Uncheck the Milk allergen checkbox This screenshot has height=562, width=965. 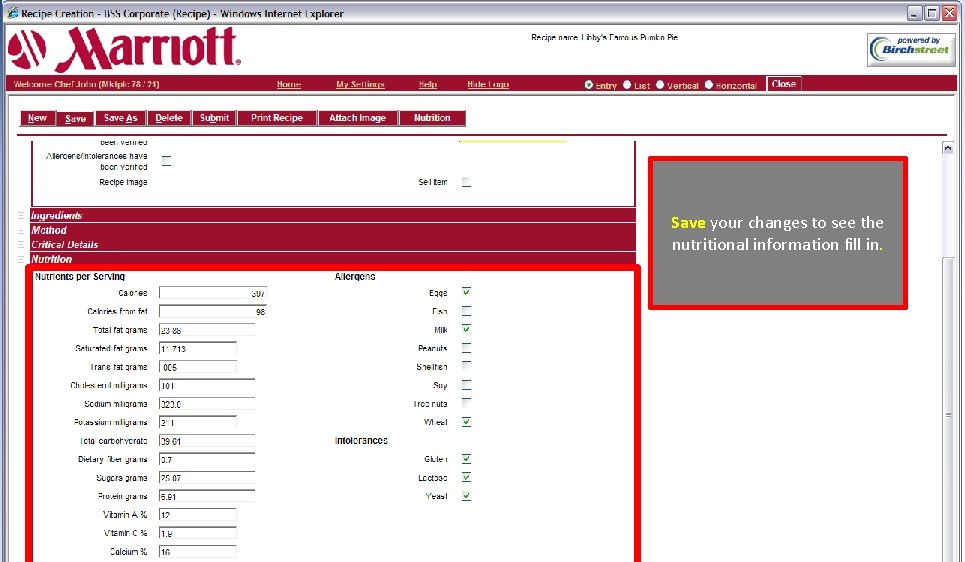(x=466, y=329)
